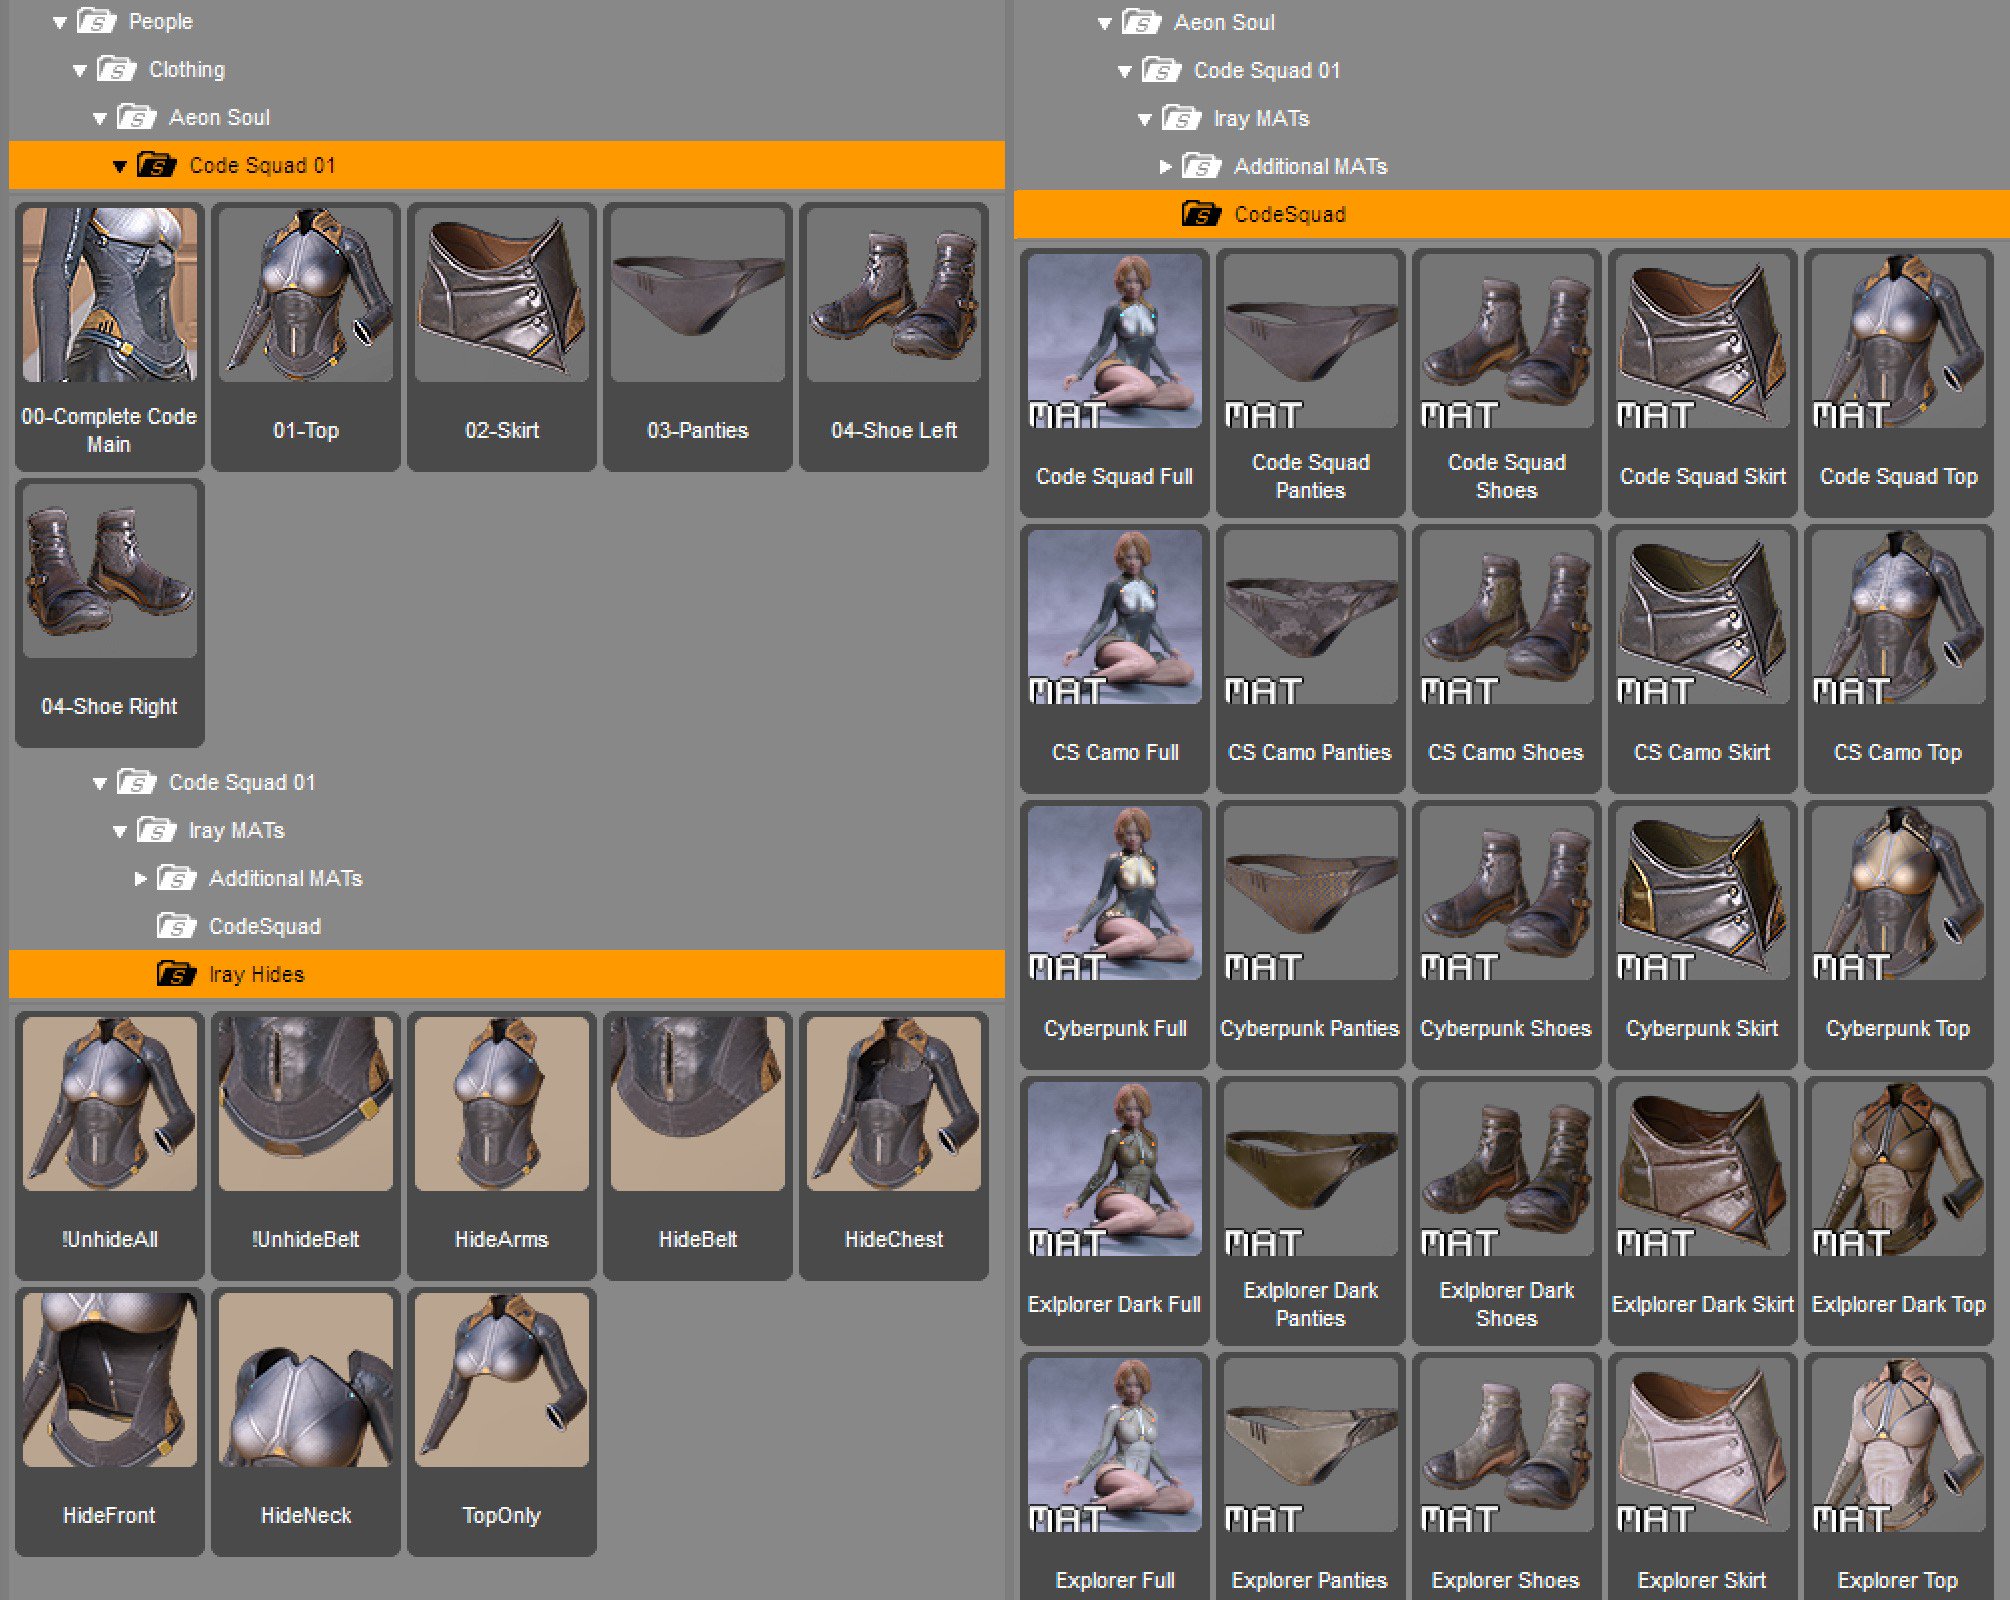2010x1600 pixels.
Task: Collapse Iray MATs arrow in right panel
Action: click(1145, 119)
